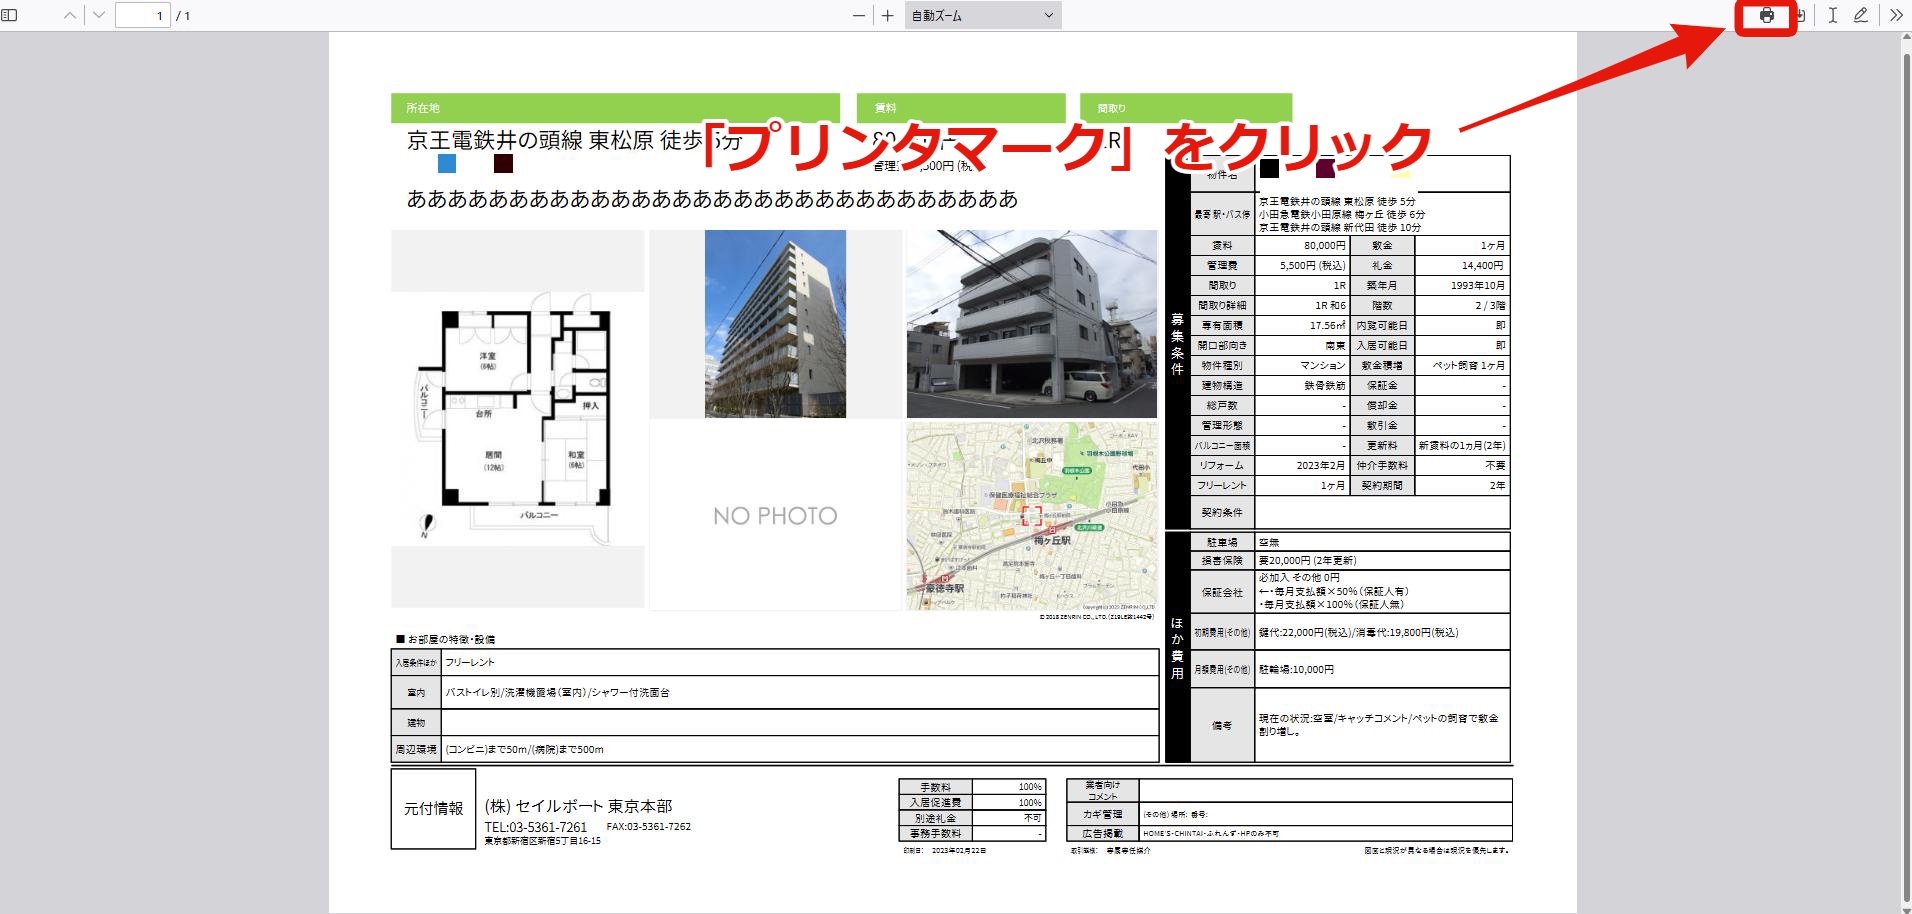This screenshot has width=1912, height=914.
Task: Open the 自動ズーム zoom dropdown
Action: [983, 16]
